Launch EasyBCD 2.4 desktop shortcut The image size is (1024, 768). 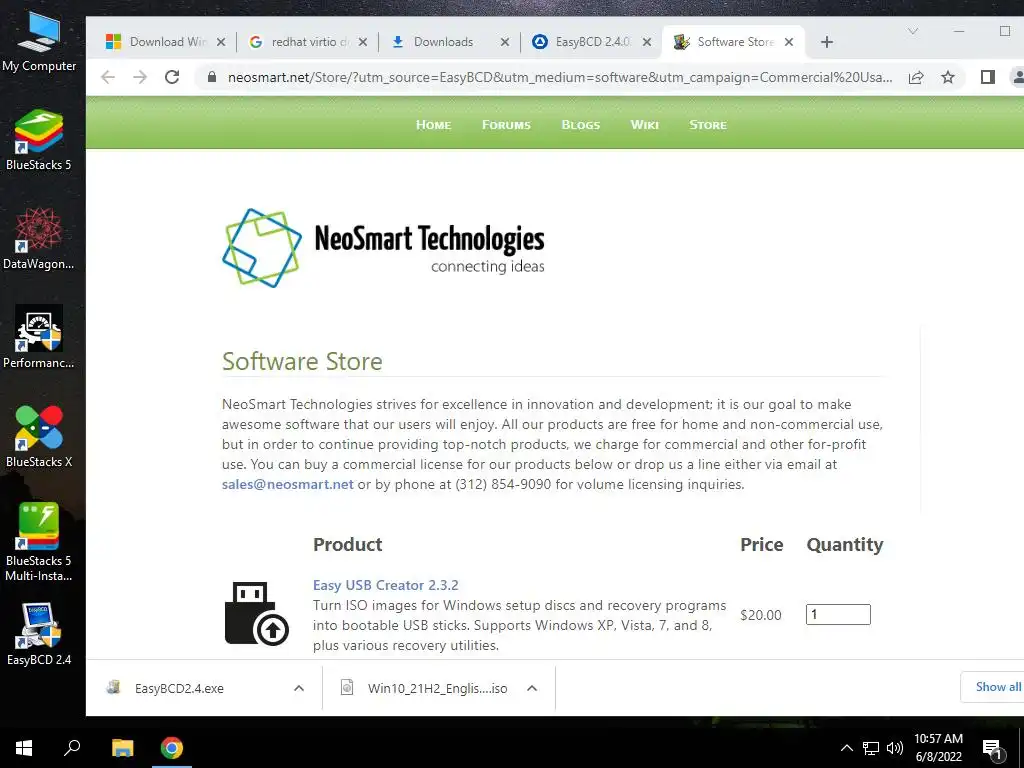tap(39, 634)
